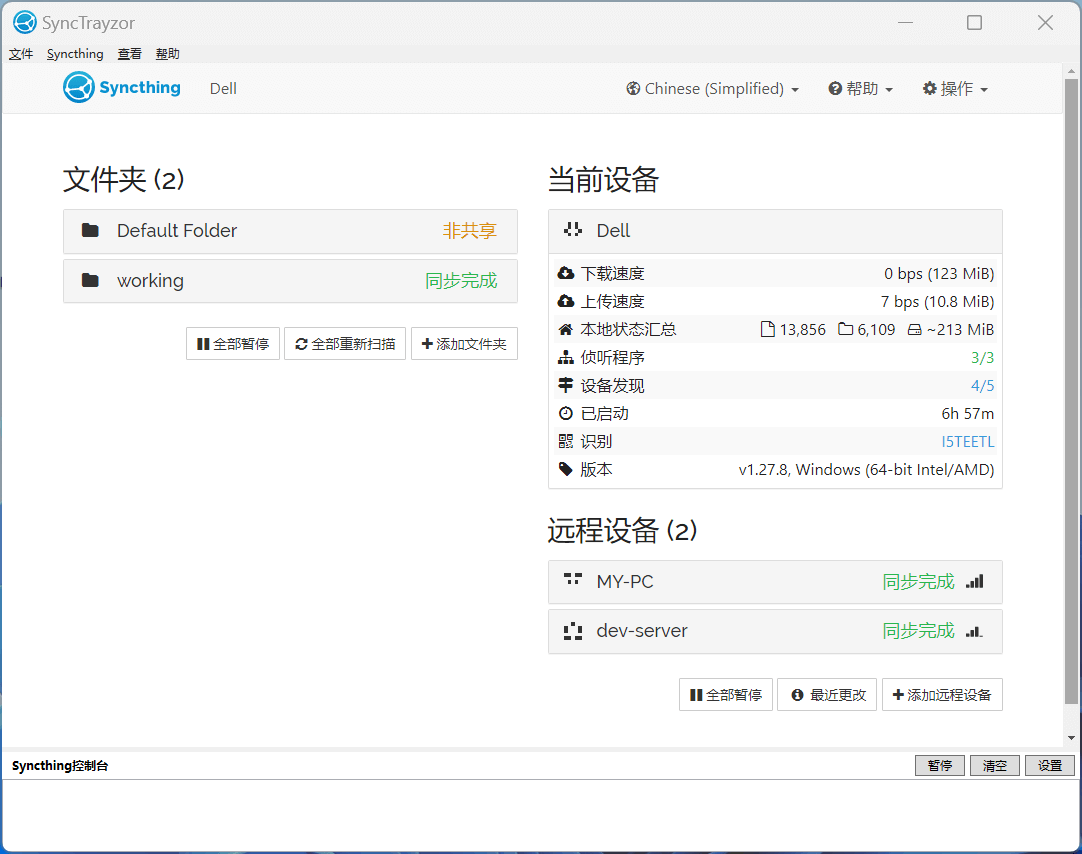This screenshot has width=1082, height=854.
Task: Open the Chinese (Simplified) language dropdown
Action: click(713, 89)
